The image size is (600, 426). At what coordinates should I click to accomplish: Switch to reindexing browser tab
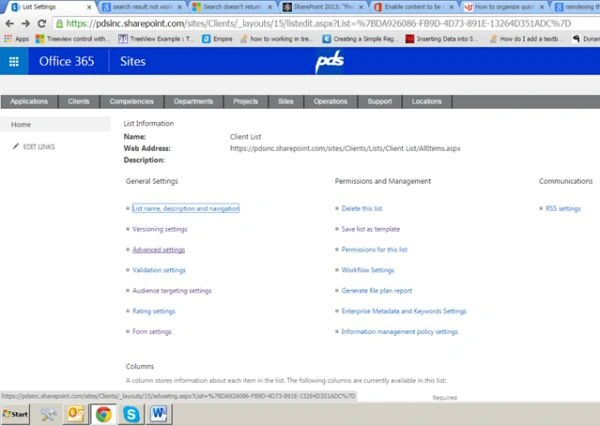(576, 7)
